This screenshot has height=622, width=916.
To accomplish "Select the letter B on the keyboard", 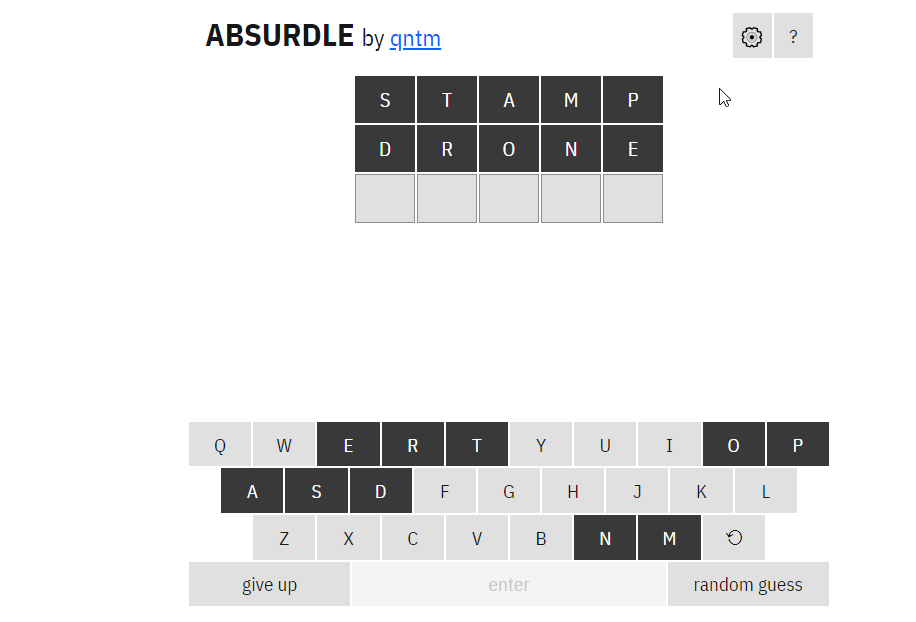I will click(541, 537).
